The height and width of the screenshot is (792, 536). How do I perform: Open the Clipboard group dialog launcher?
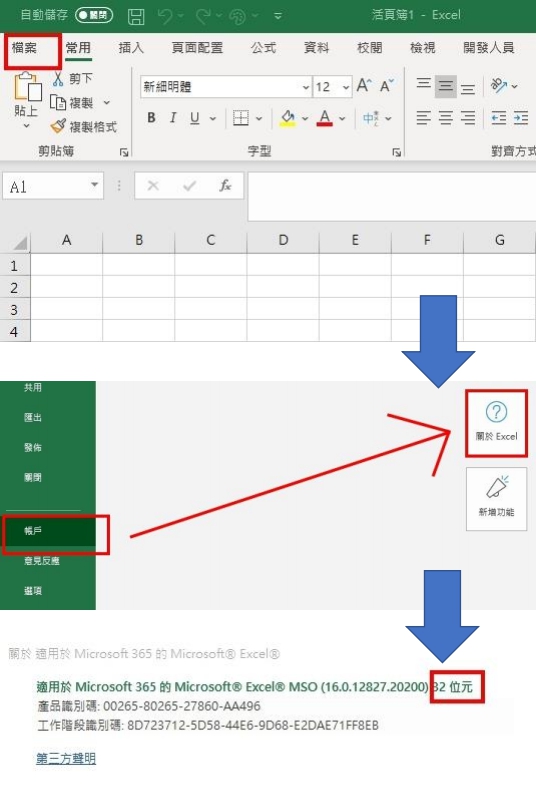[124, 152]
